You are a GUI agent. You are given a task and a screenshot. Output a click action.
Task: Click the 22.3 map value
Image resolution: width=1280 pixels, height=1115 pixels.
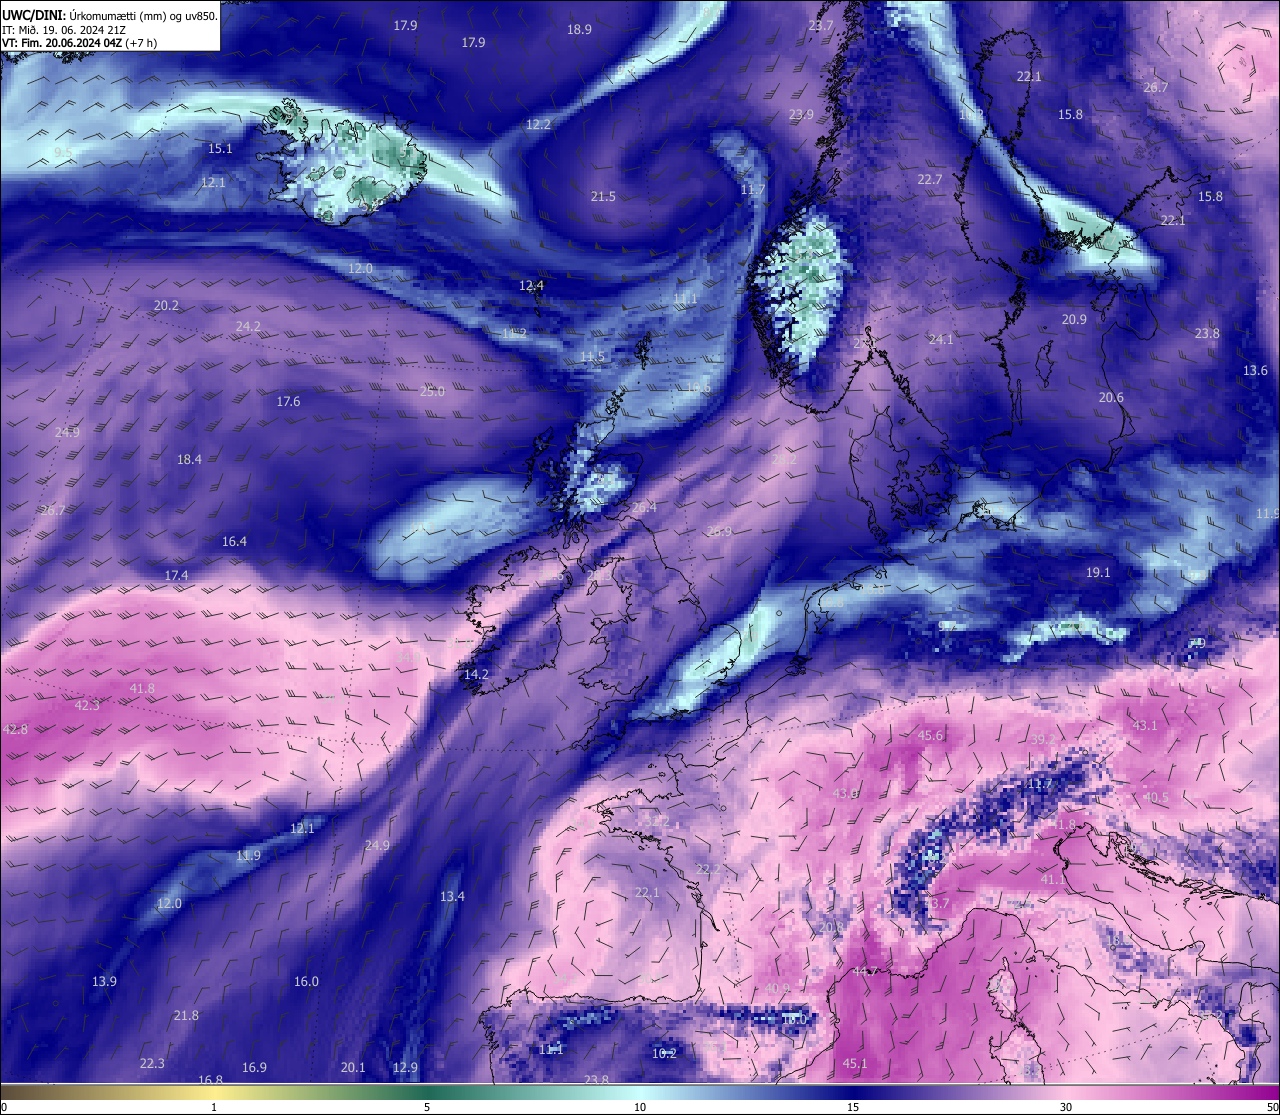(152, 1064)
